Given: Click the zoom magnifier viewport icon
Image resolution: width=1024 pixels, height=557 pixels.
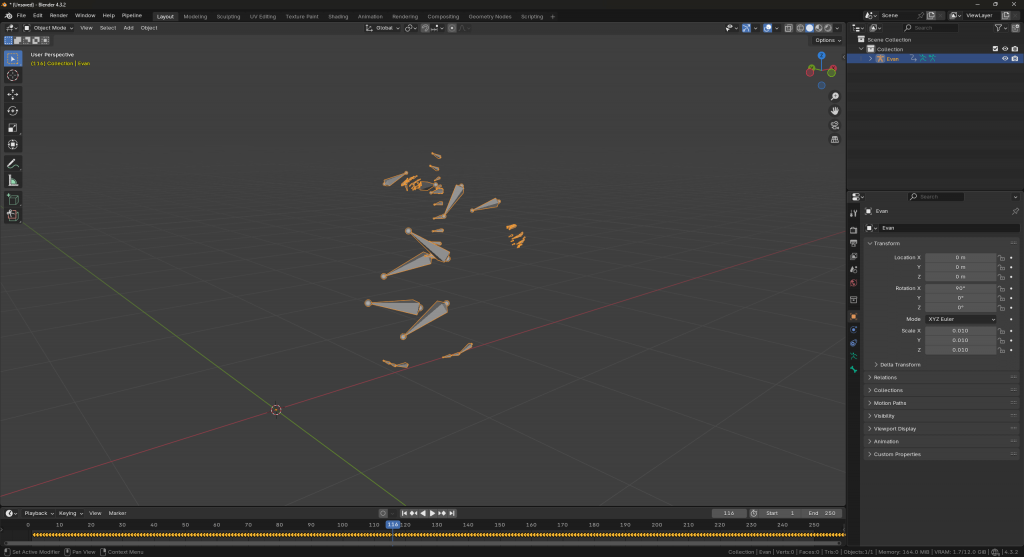Looking at the screenshot, I should pyautogui.click(x=835, y=97).
